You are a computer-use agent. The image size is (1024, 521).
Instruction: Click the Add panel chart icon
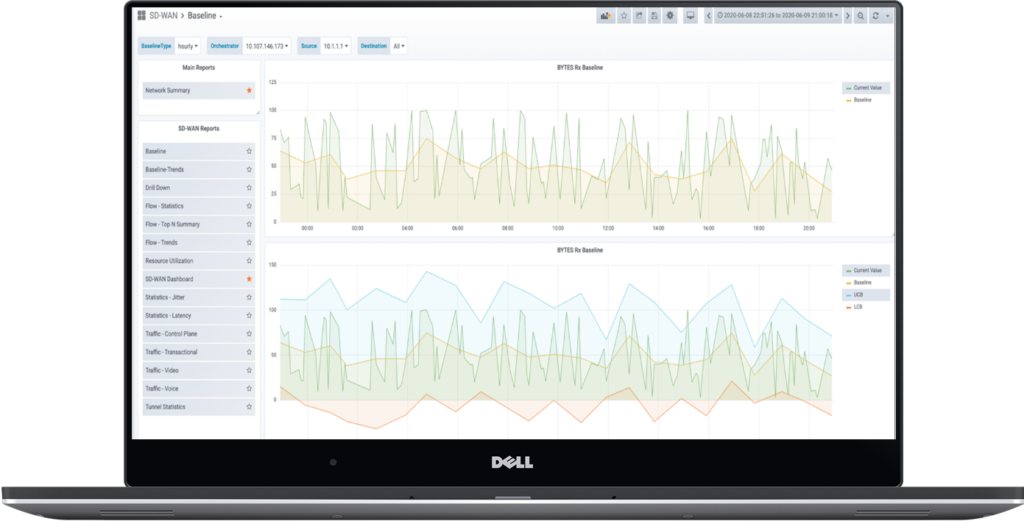[606, 17]
